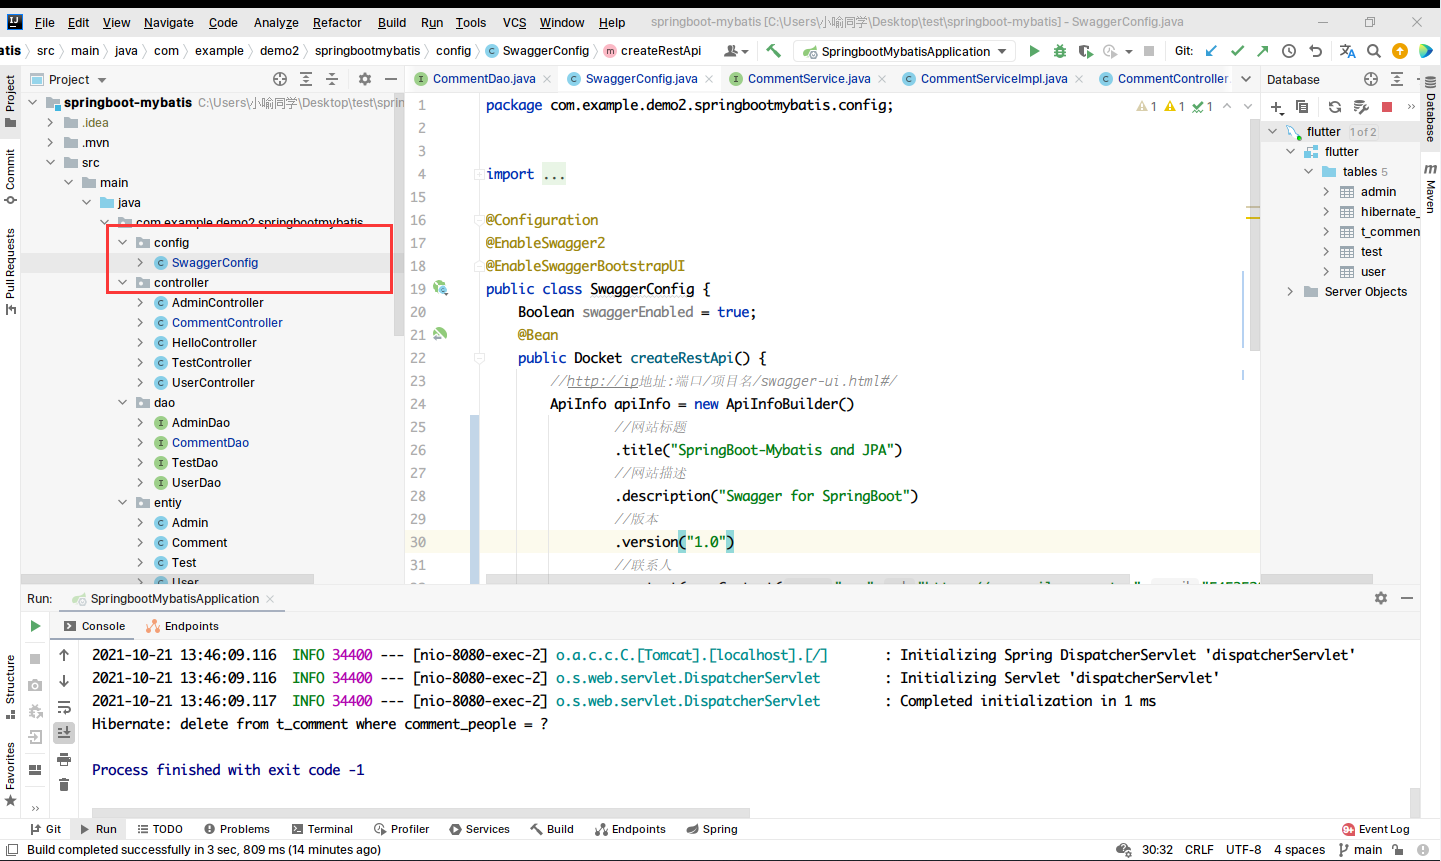This screenshot has height=861, width=1441.
Task: Toggle the Database stripe button on the right edge
Action: tap(1431, 109)
